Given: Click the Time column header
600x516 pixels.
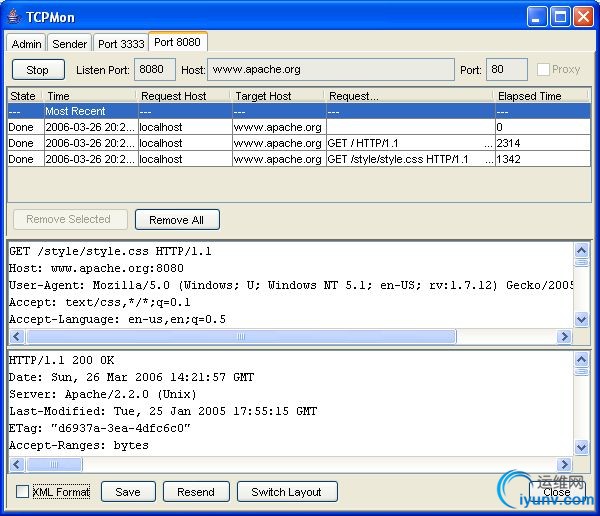Looking at the screenshot, I should pos(89,96).
